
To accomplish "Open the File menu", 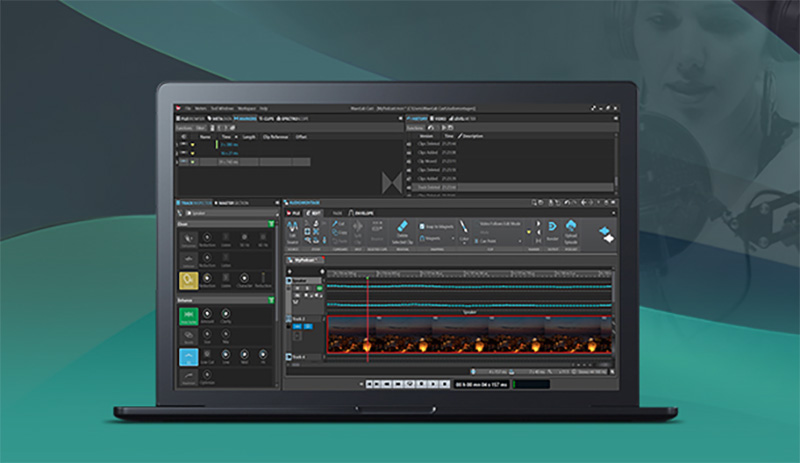I will tap(188, 108).
